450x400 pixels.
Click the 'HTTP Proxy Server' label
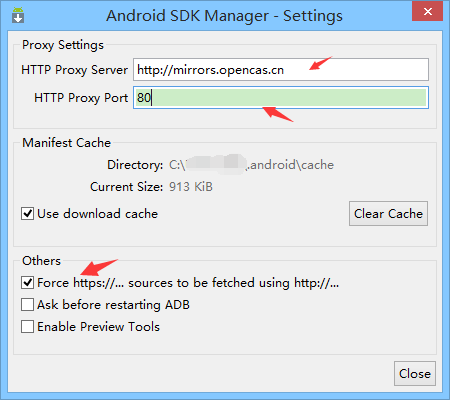[x=74, y=70]
